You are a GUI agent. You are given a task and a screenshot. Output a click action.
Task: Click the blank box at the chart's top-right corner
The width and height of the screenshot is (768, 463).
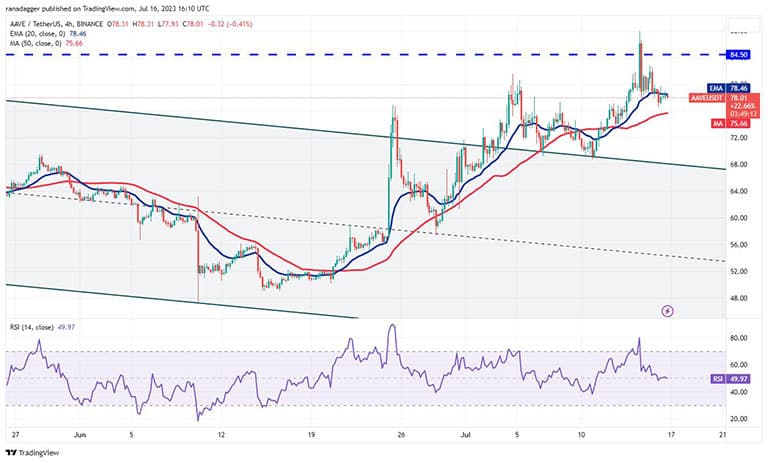[x=742, y=25]
